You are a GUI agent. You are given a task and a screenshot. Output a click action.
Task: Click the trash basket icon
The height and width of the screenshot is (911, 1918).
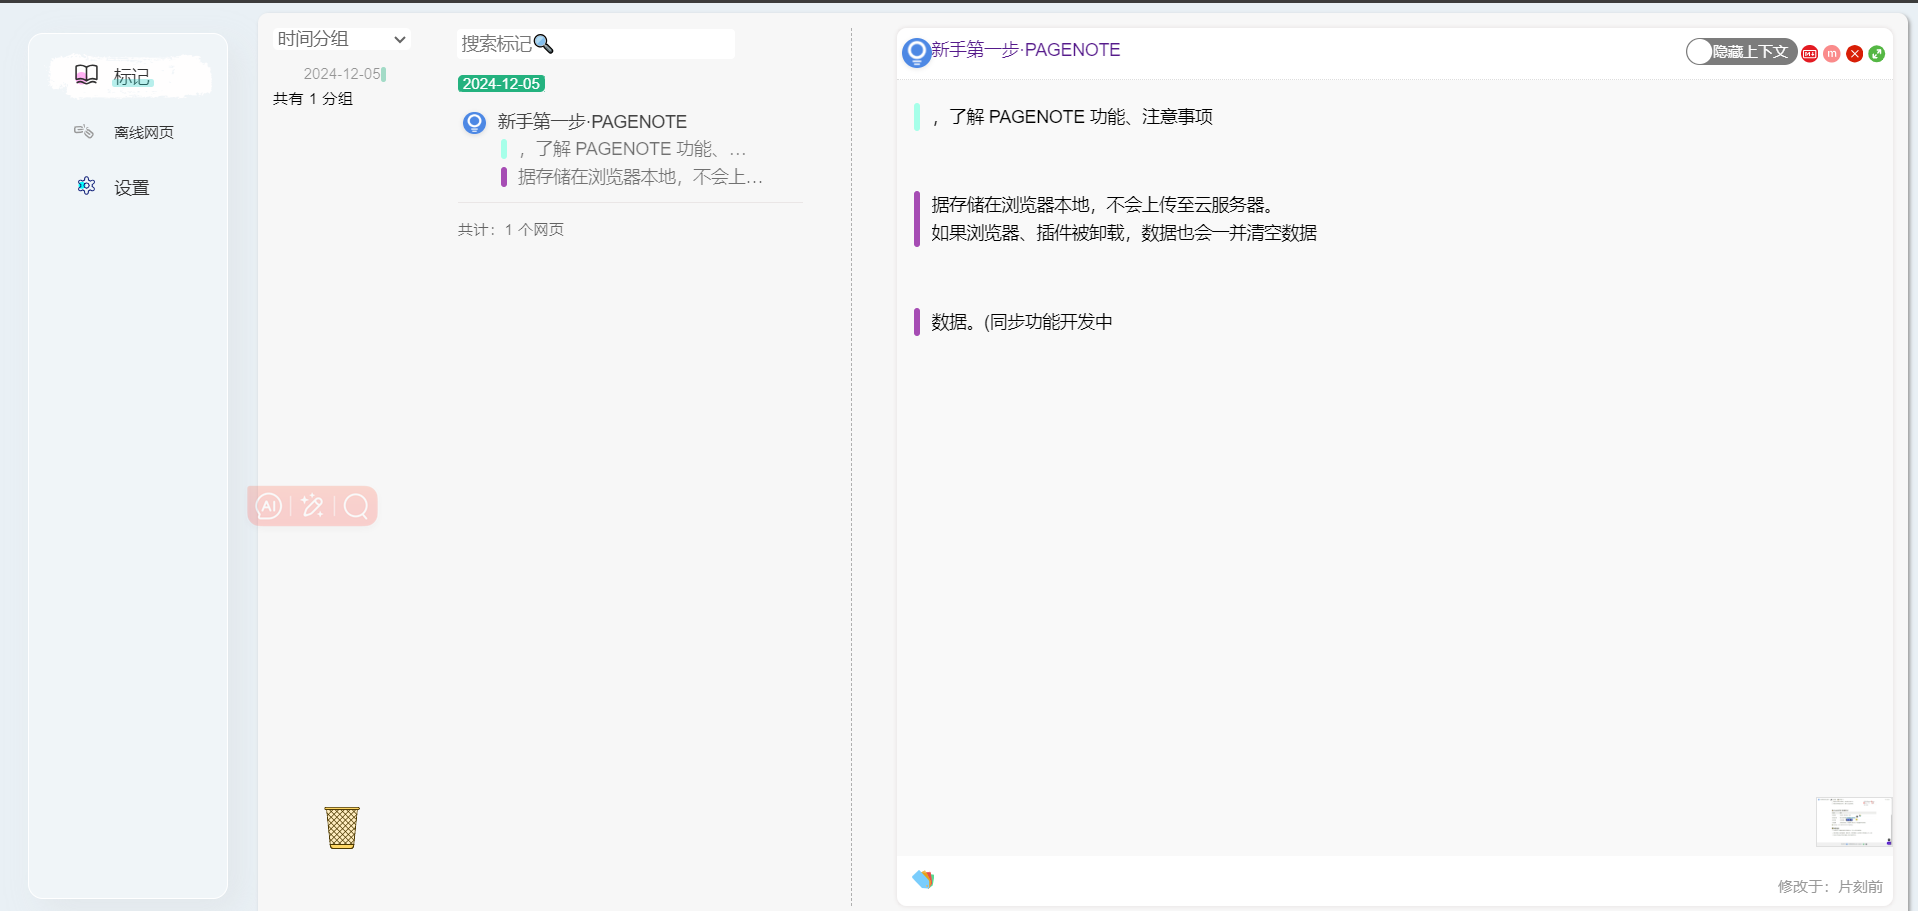342,828
